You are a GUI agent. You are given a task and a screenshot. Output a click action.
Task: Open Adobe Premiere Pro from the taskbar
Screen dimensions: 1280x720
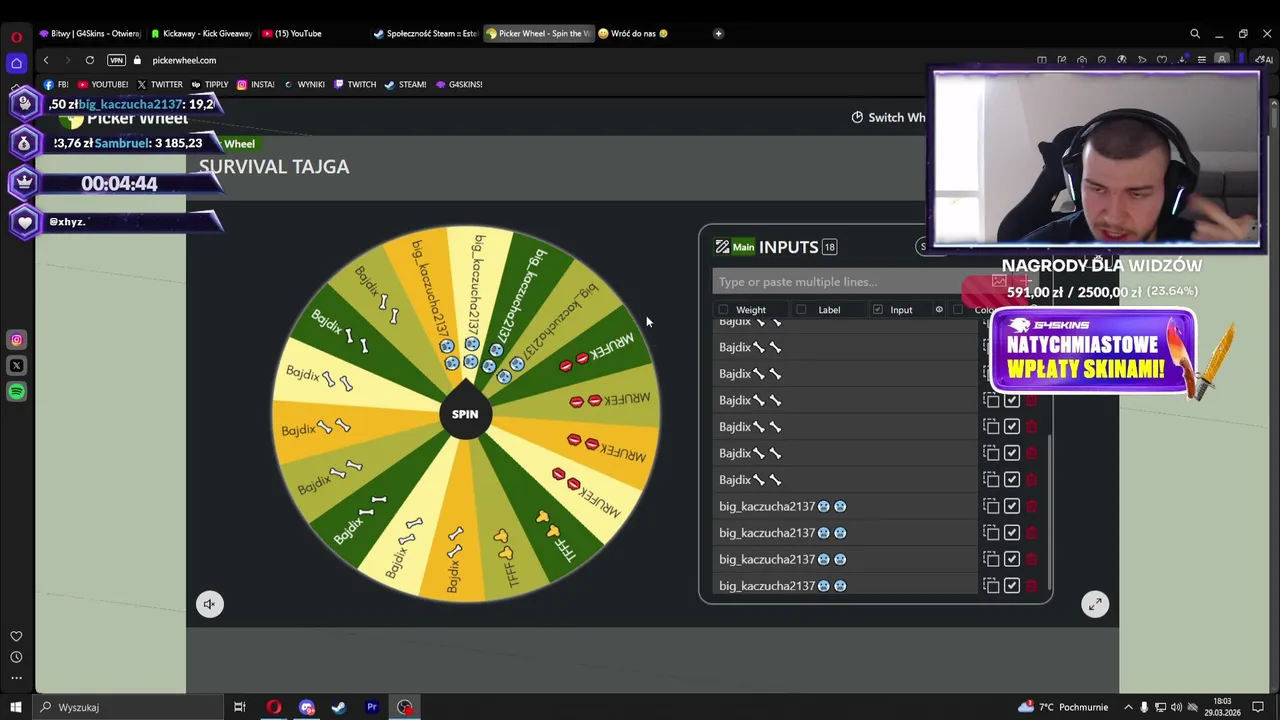click(372, 707)
